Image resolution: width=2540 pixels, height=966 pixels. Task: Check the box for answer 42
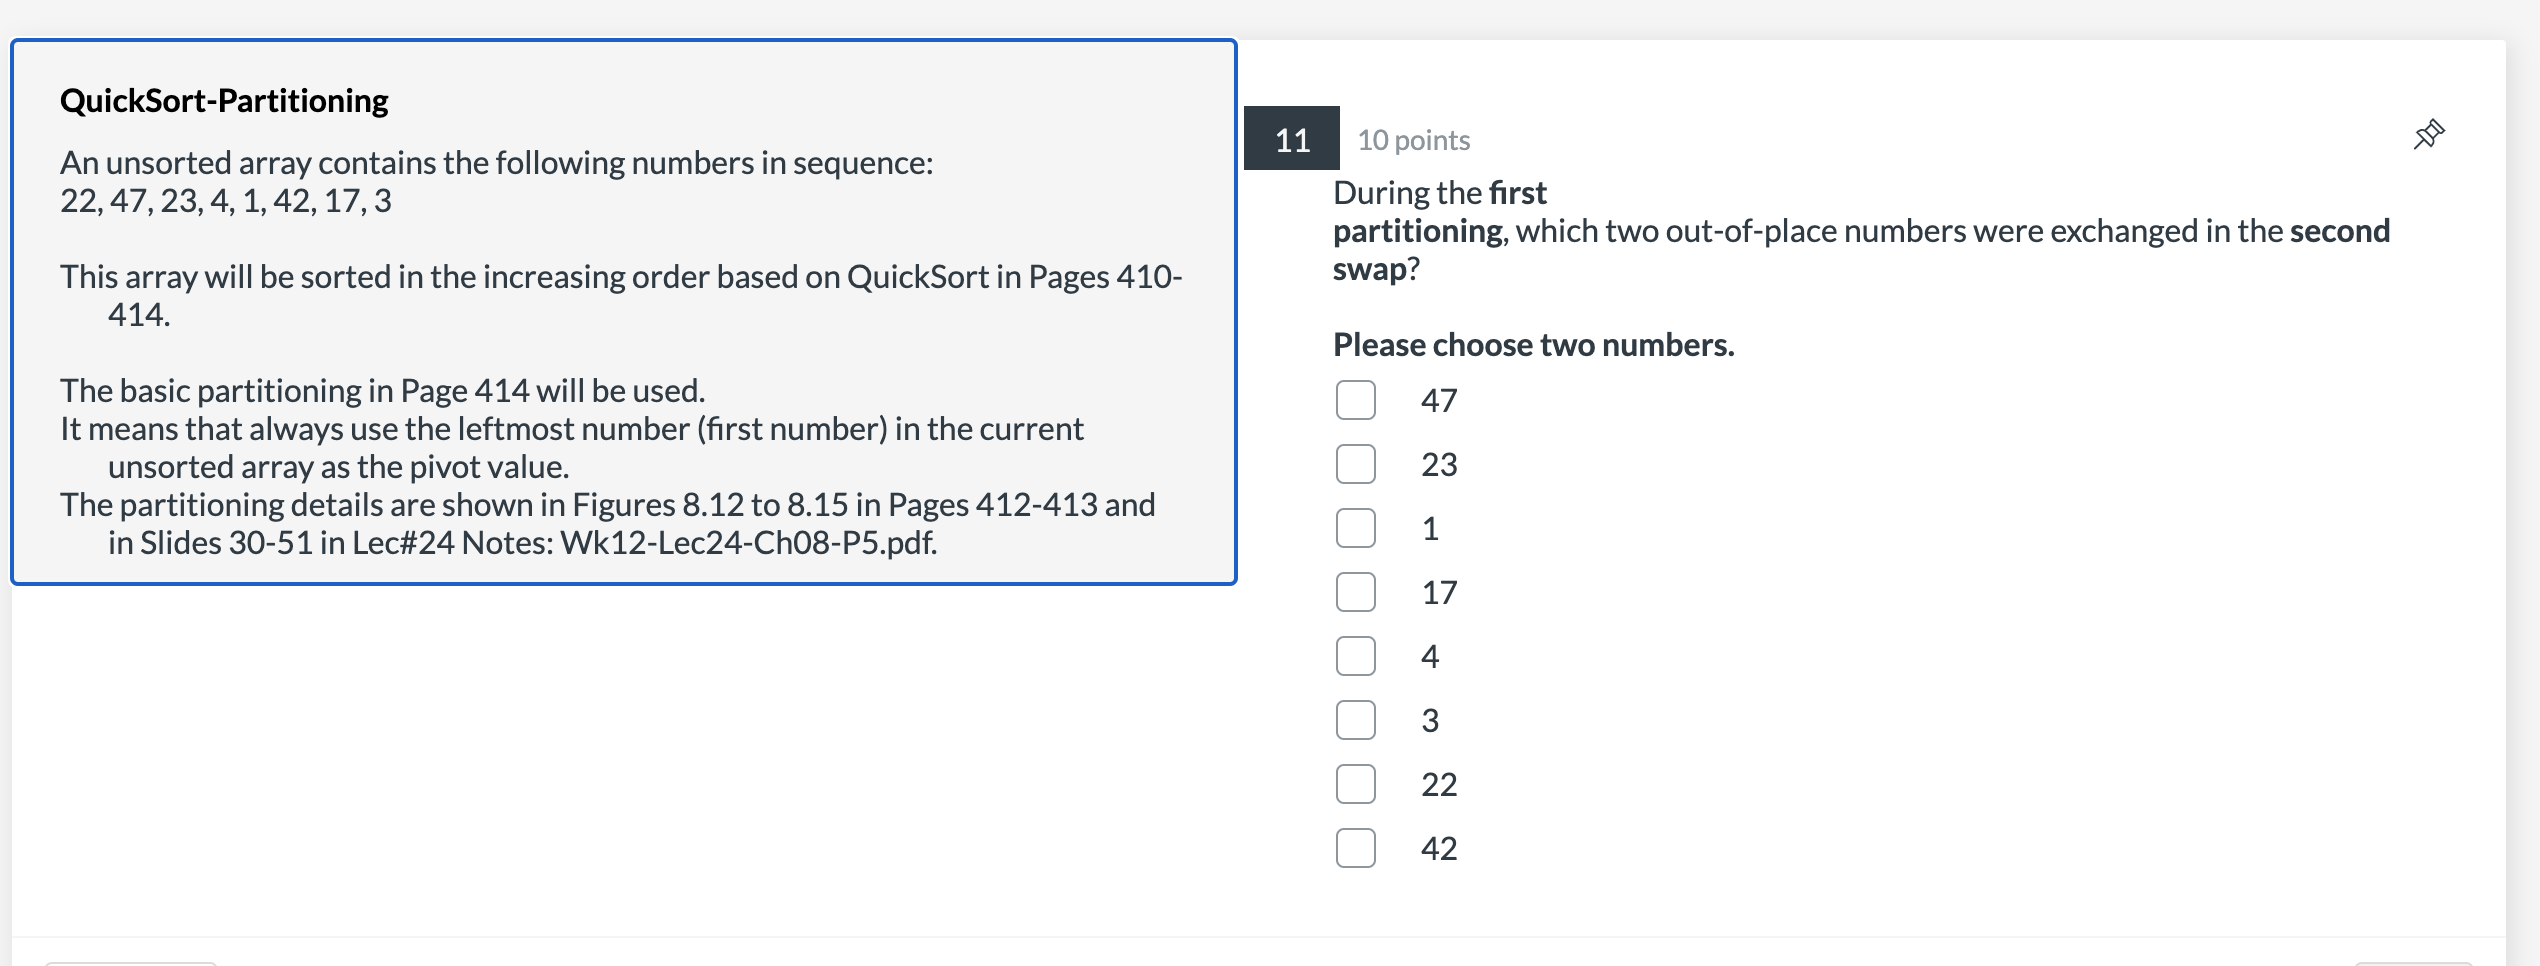point(1356,848)
